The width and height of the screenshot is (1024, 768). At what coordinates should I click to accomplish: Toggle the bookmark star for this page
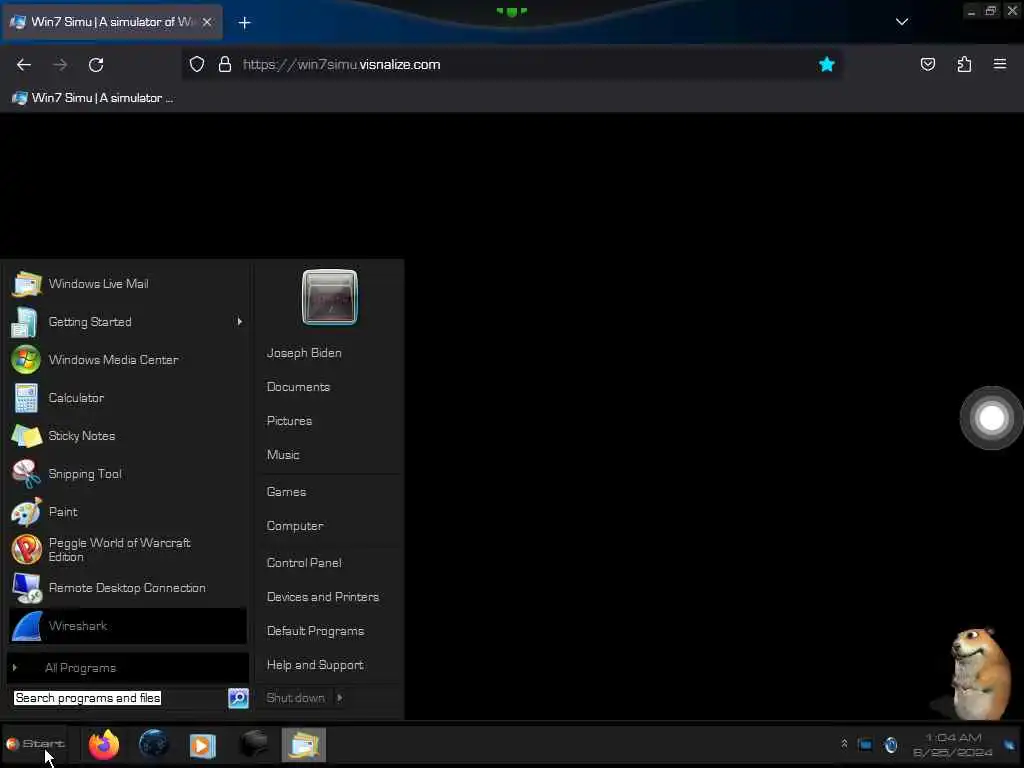827,65
